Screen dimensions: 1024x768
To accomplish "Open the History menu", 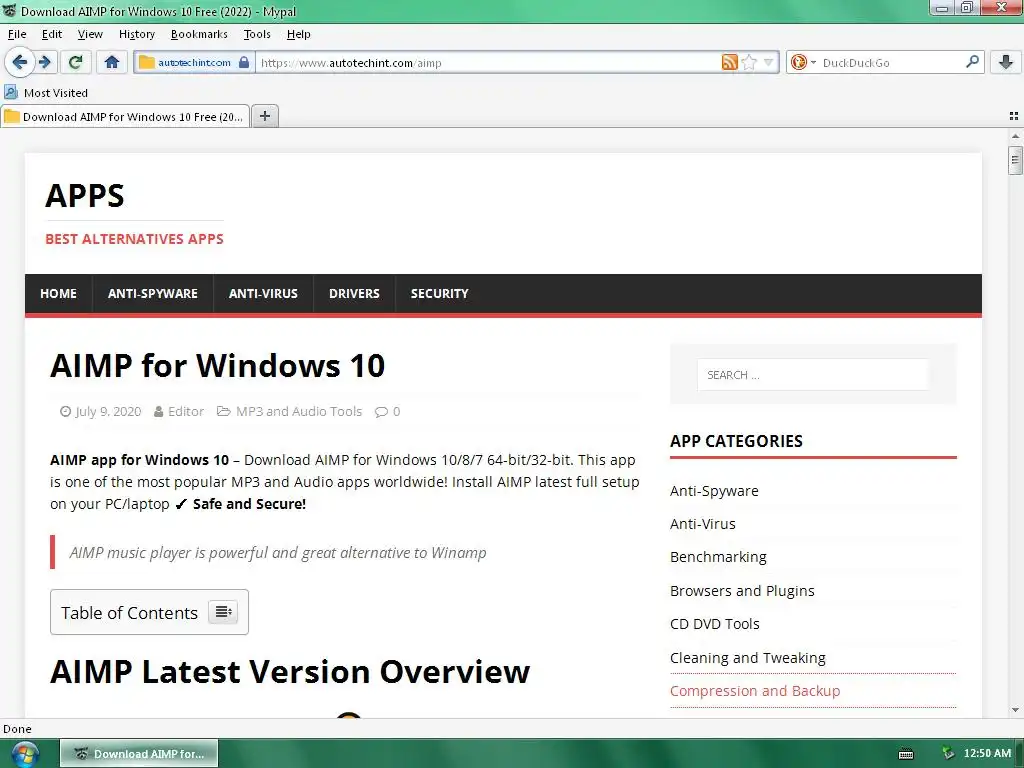I will (136, 34).
